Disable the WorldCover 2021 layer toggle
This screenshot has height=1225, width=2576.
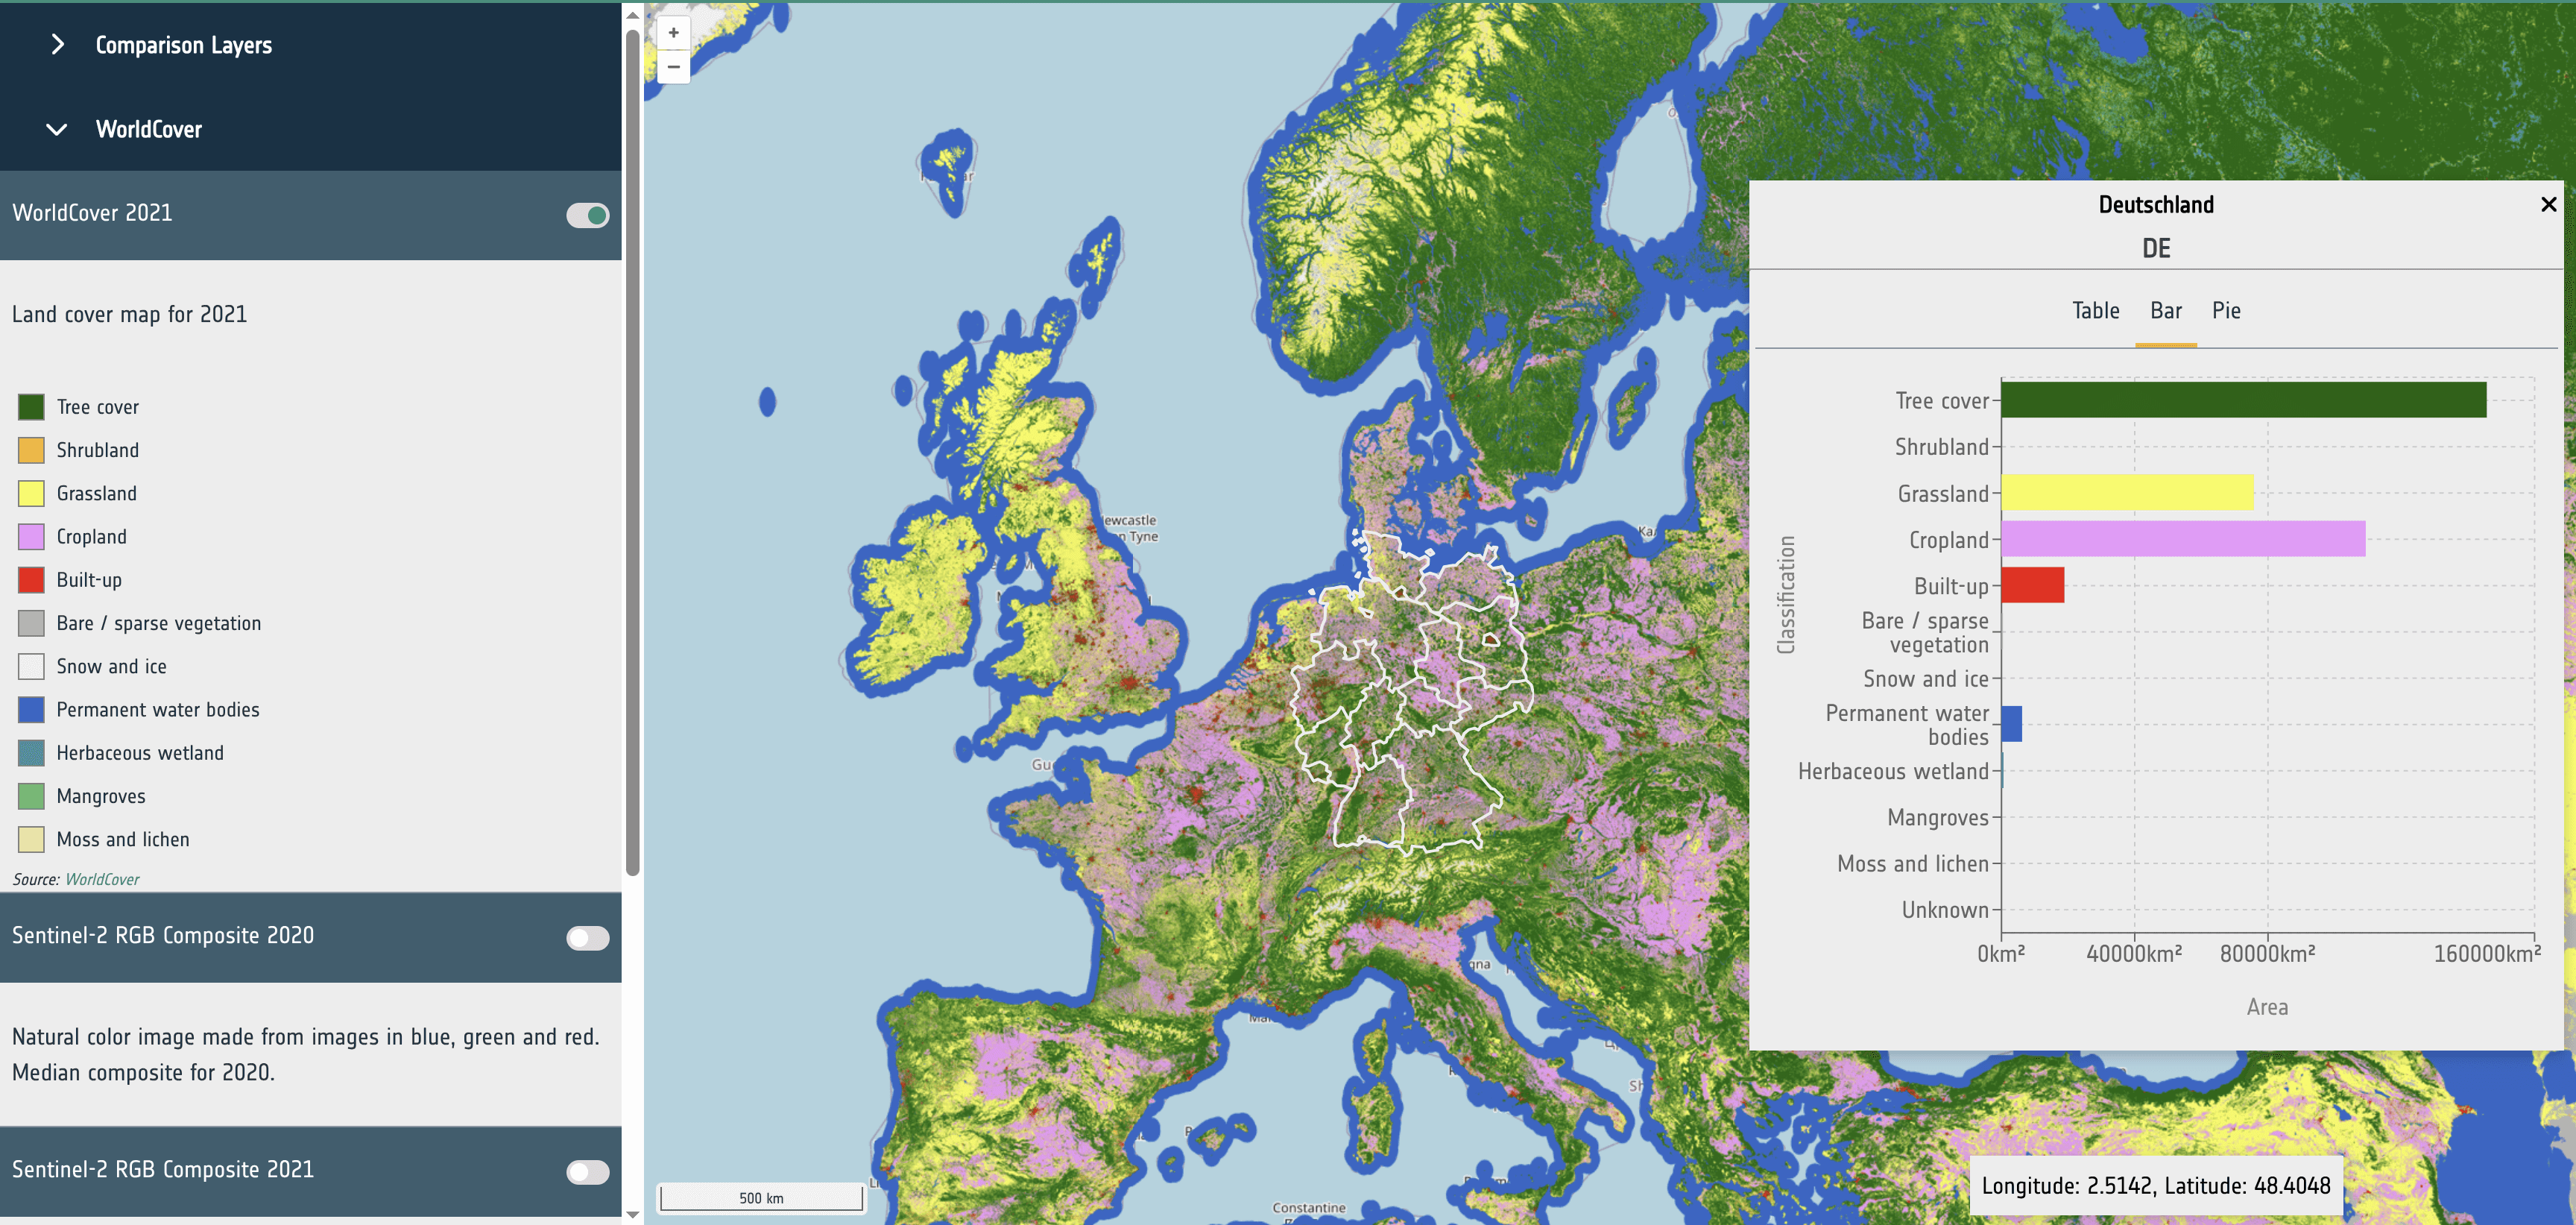[587, 215]
